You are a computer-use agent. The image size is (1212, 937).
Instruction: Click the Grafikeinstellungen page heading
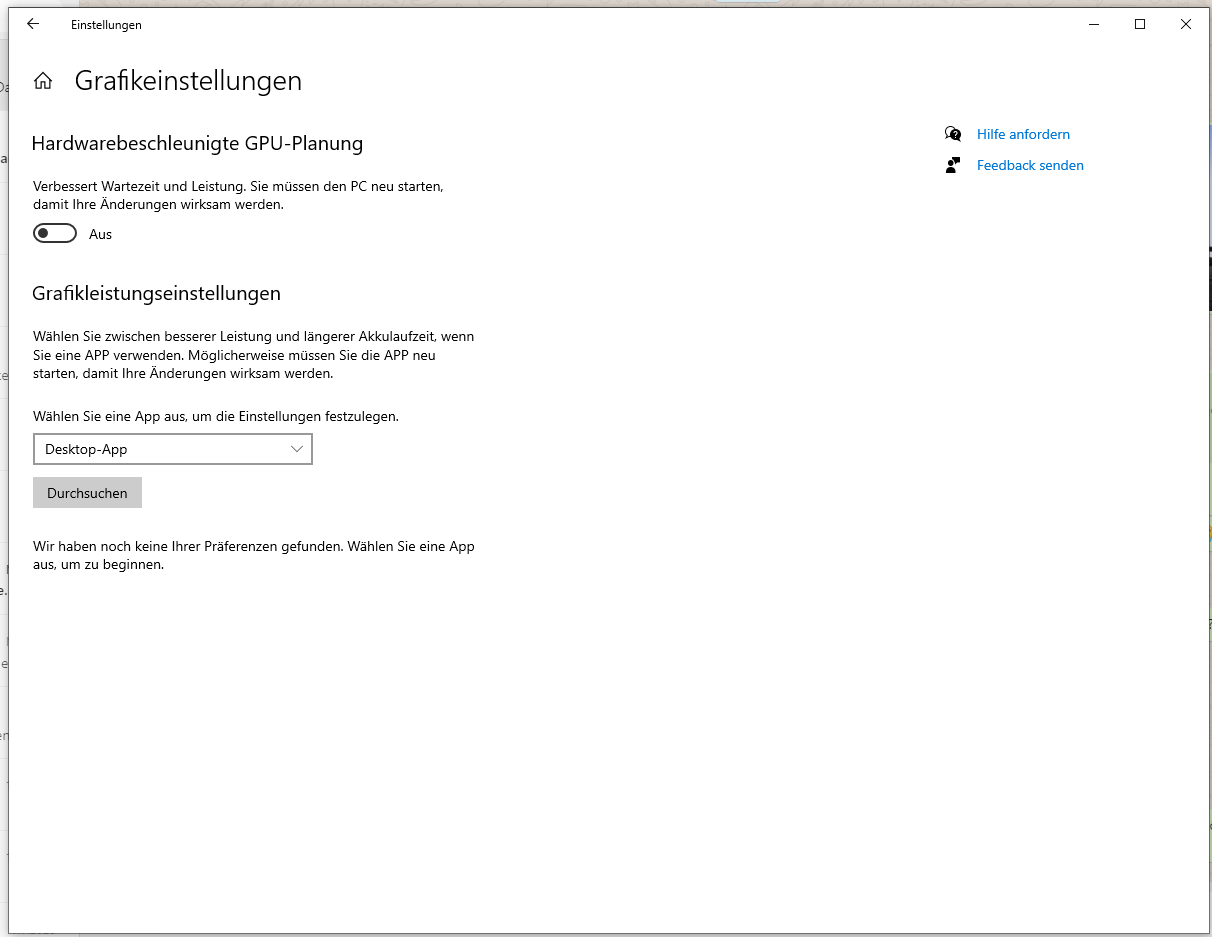[x=188, y=81]
